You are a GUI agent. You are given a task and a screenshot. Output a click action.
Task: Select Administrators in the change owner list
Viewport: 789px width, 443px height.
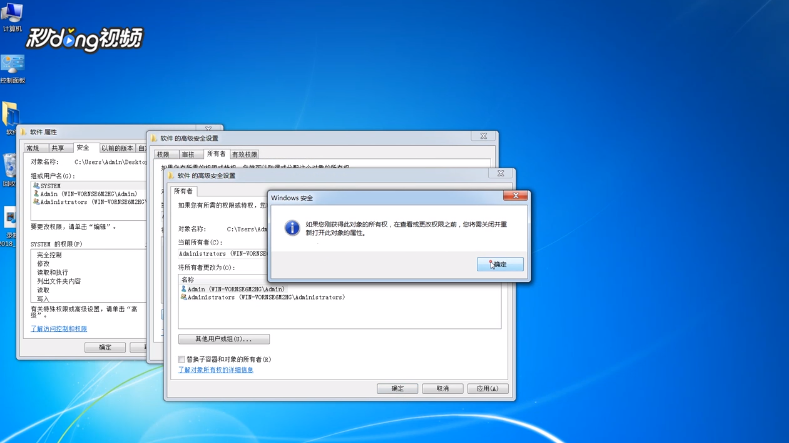click(263, 298)
